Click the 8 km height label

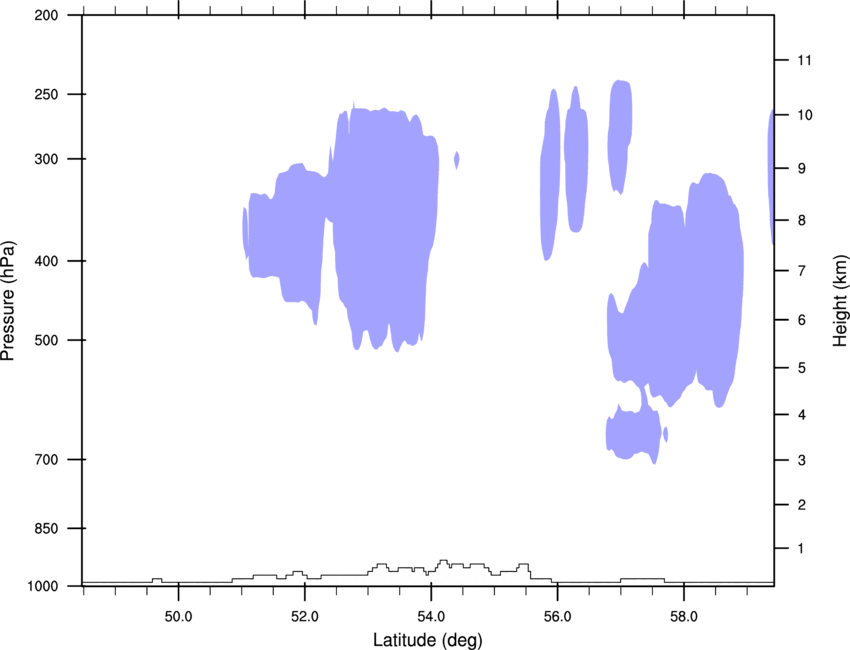pos(802,221)
